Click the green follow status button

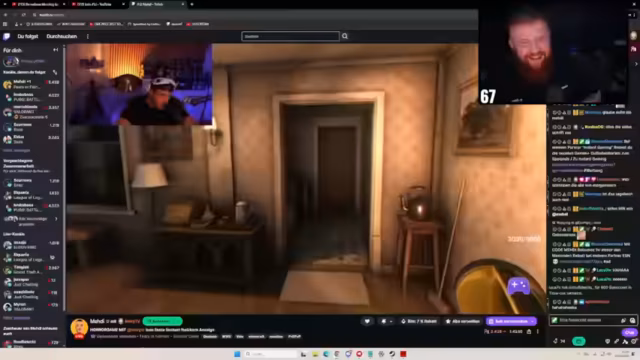coord(162,321)
